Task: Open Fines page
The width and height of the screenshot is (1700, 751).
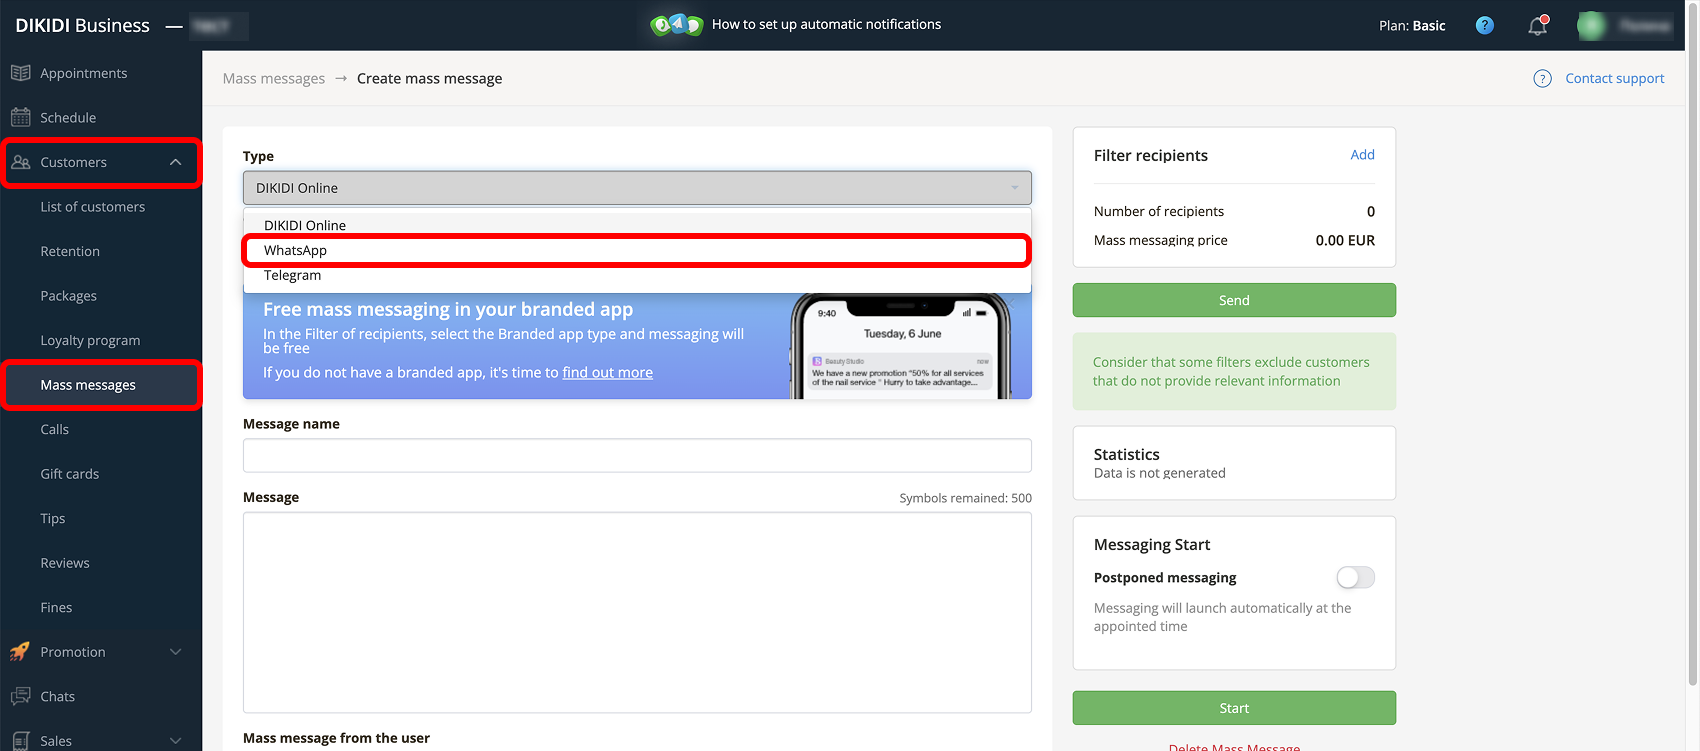Action: tap(56, 607)
